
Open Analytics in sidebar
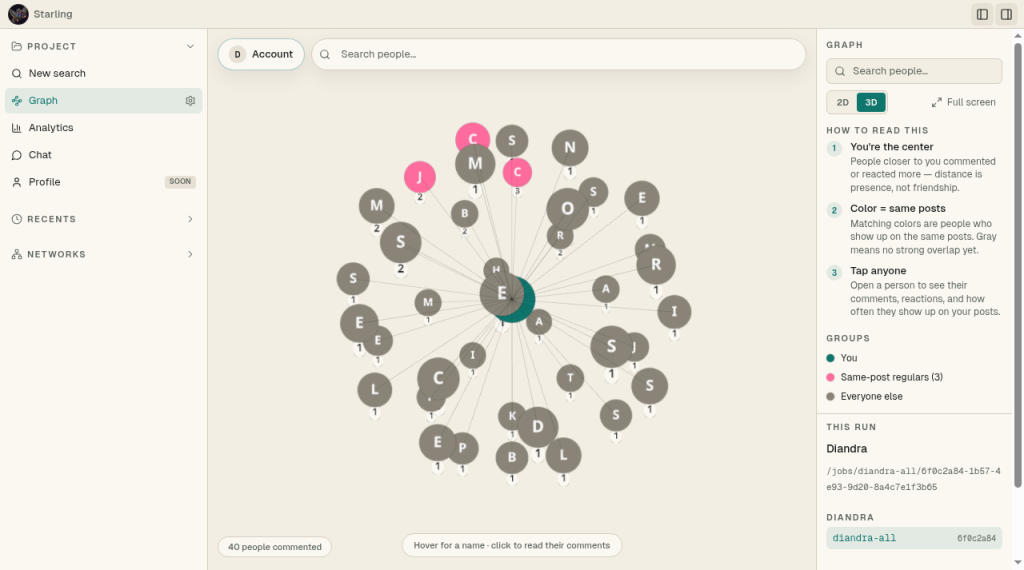pyautogui.click(x=103, y=128)
